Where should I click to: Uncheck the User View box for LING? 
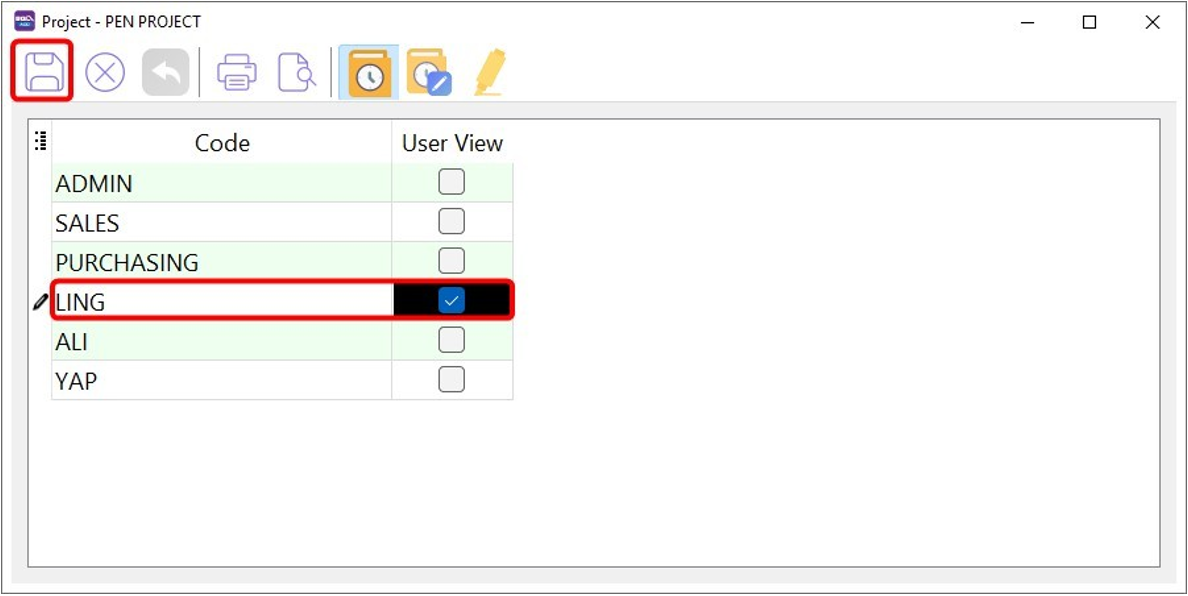pyautogui.click(x=451, y=299)
